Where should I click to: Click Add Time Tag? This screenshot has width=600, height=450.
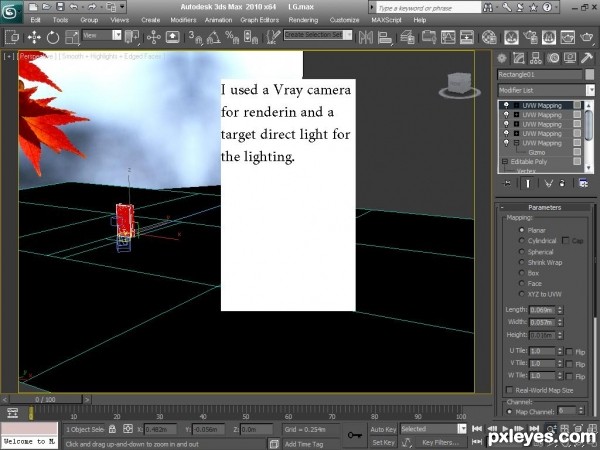coord(304,444)
